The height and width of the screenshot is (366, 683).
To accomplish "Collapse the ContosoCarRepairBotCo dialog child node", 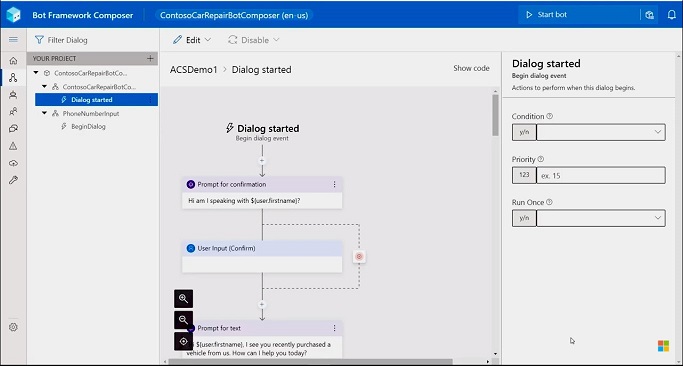I will click(44, 87).
